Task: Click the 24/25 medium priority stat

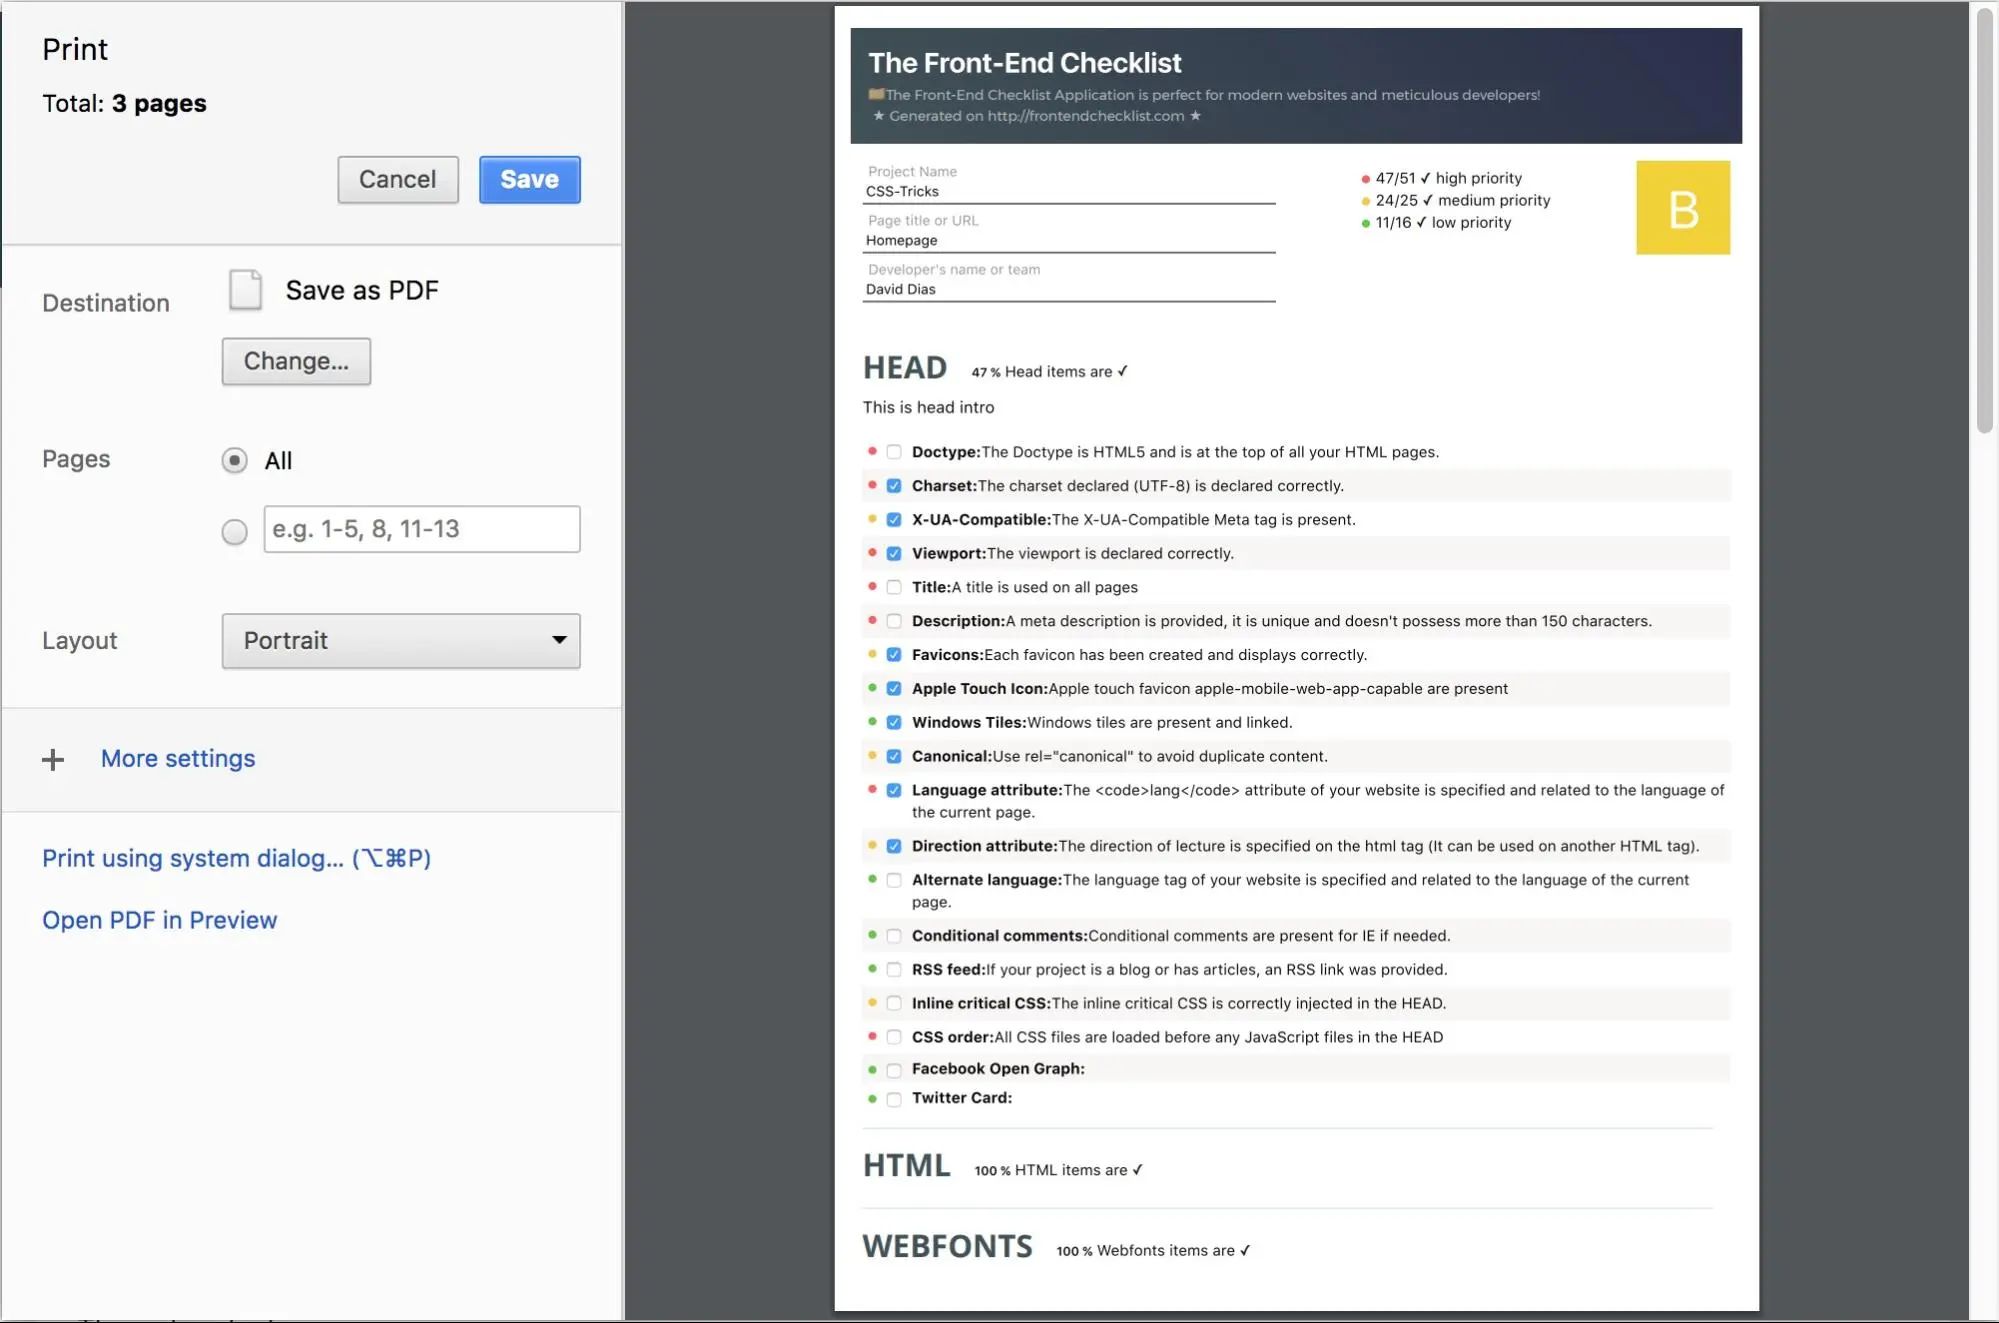Action: click(x=1455, y=200)
